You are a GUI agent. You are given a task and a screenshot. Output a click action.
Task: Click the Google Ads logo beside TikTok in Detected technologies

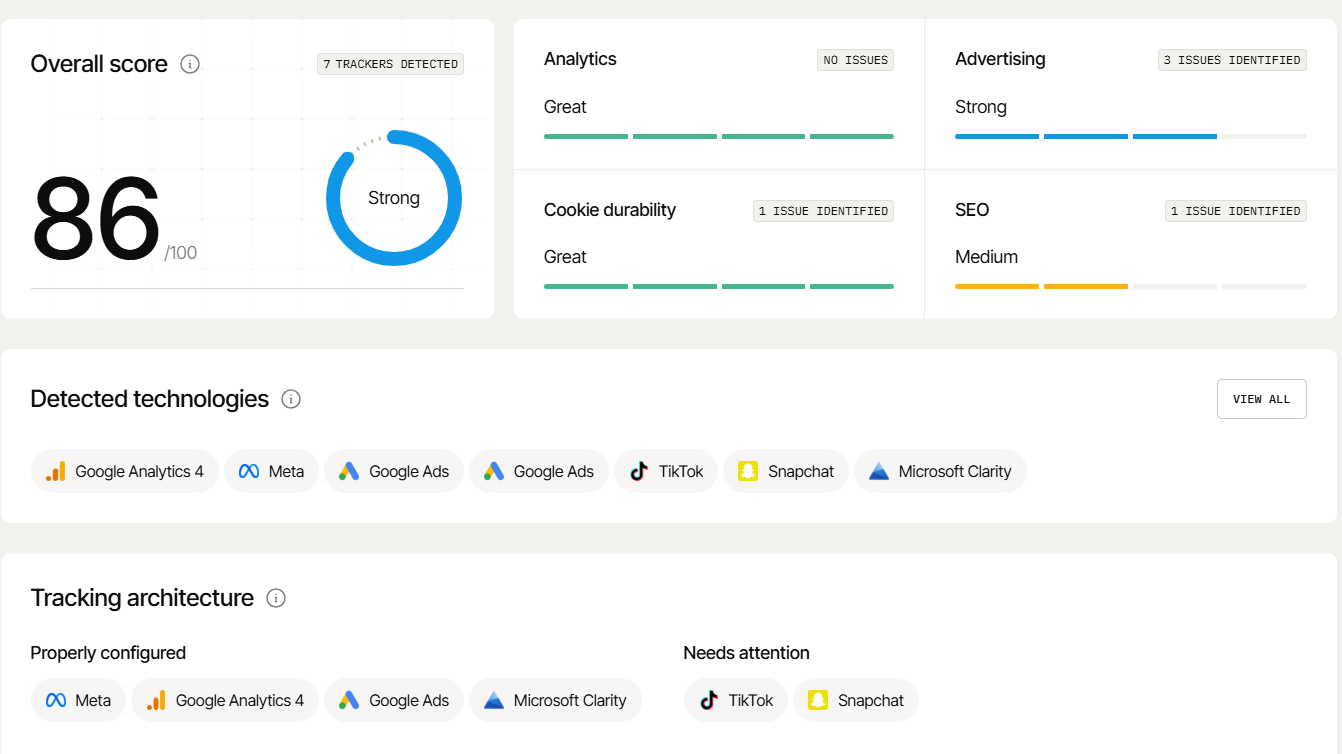point(494,471)
